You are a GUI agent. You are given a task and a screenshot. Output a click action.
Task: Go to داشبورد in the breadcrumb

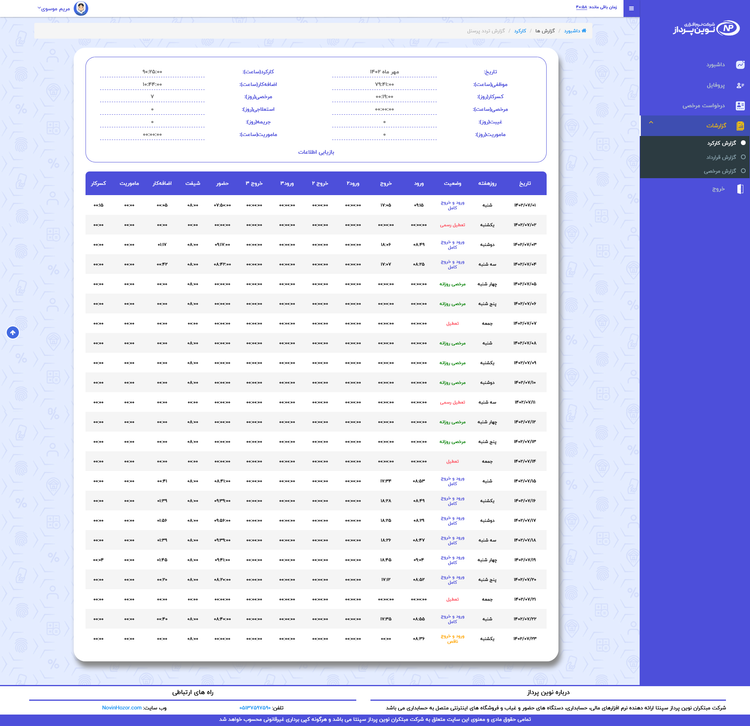click(574, 31)
